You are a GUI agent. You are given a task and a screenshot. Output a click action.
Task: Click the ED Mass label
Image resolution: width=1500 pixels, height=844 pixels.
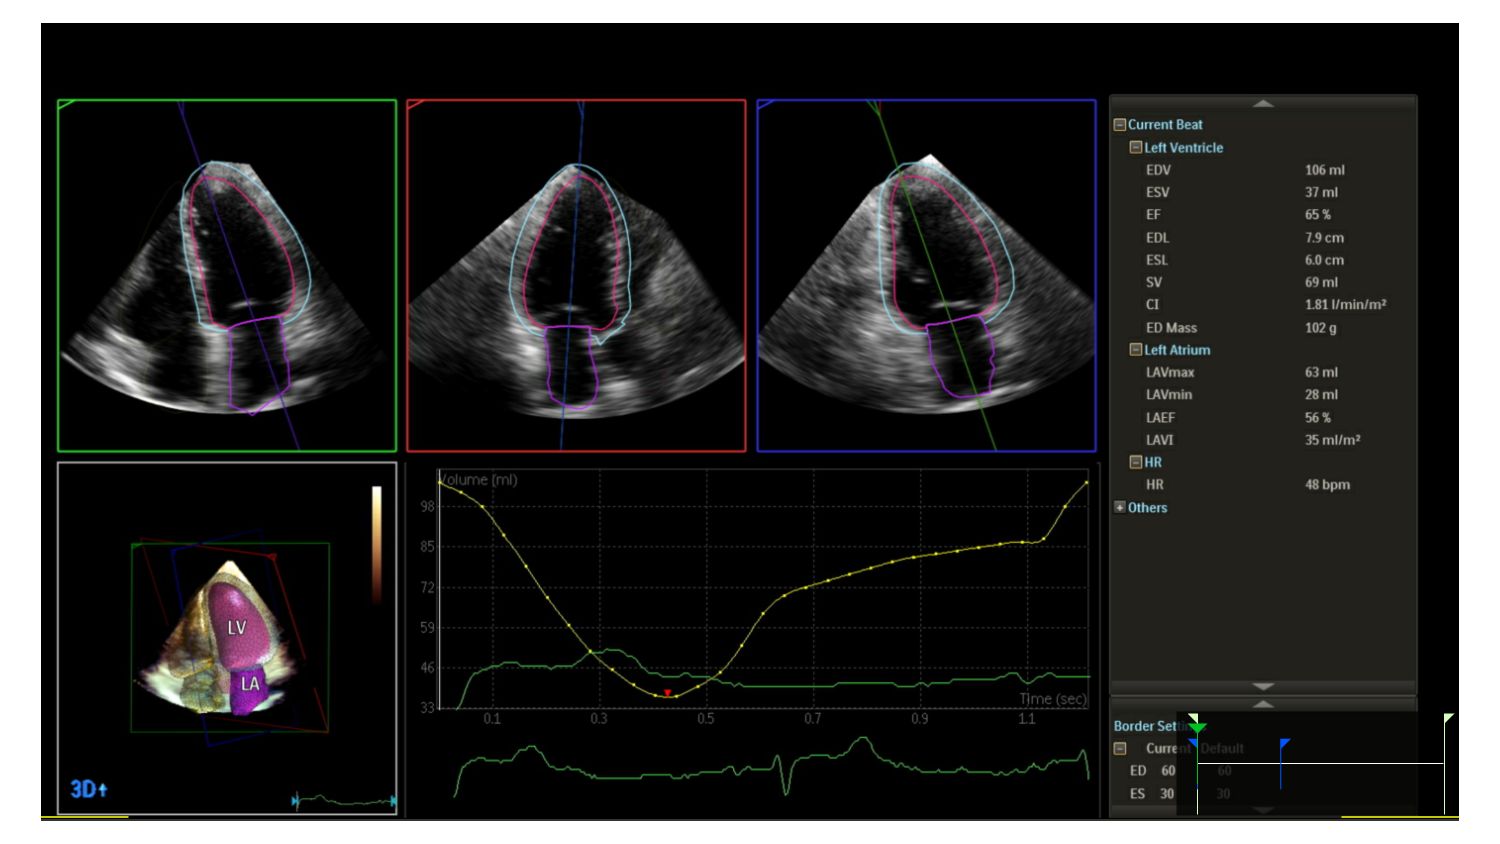(x=1171, y=328)
